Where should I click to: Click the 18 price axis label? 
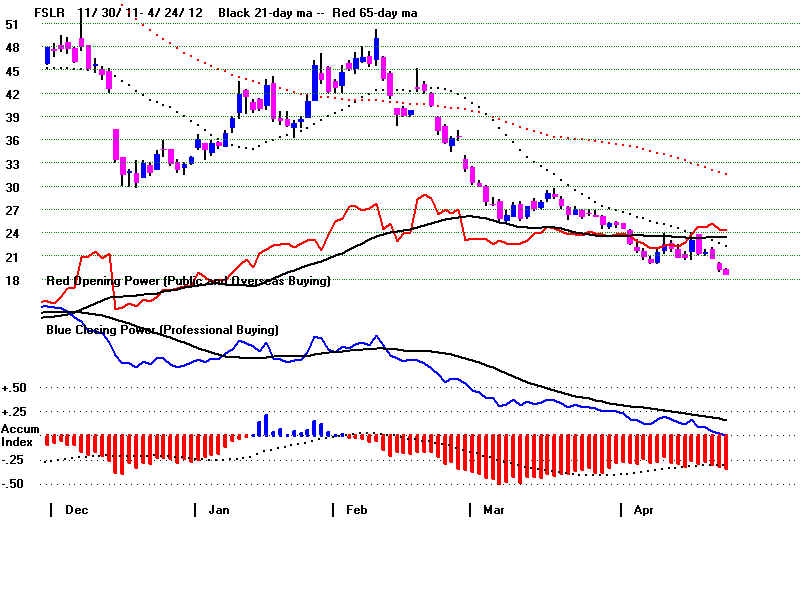[12, 281]
